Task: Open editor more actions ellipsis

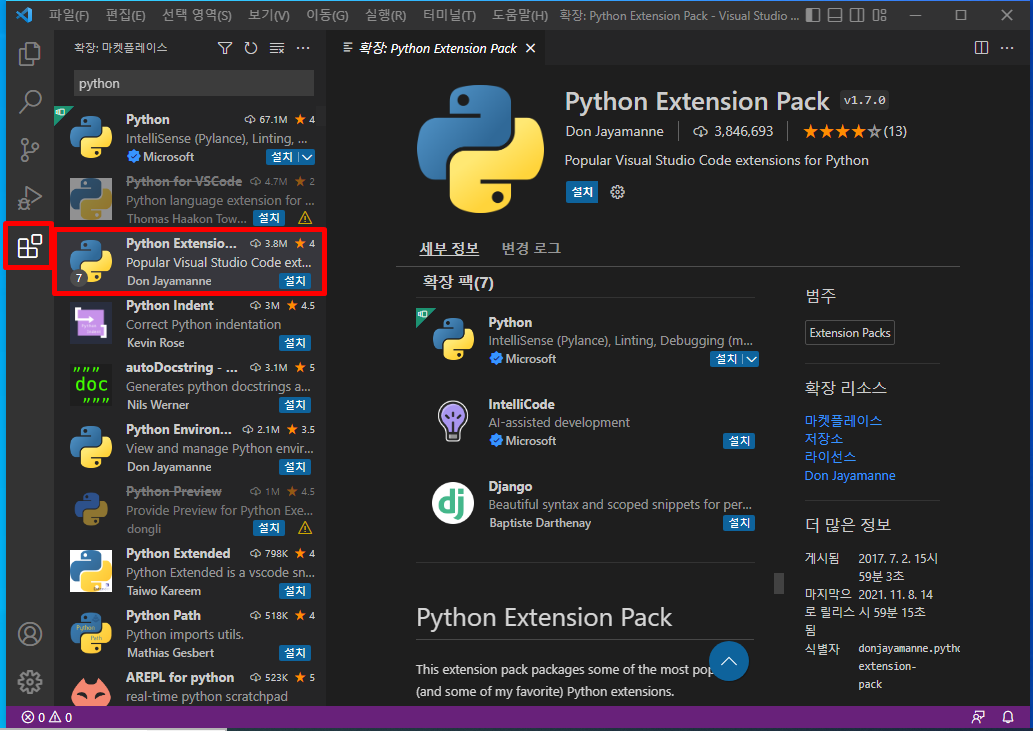Action: click(x=1007, y=48)
